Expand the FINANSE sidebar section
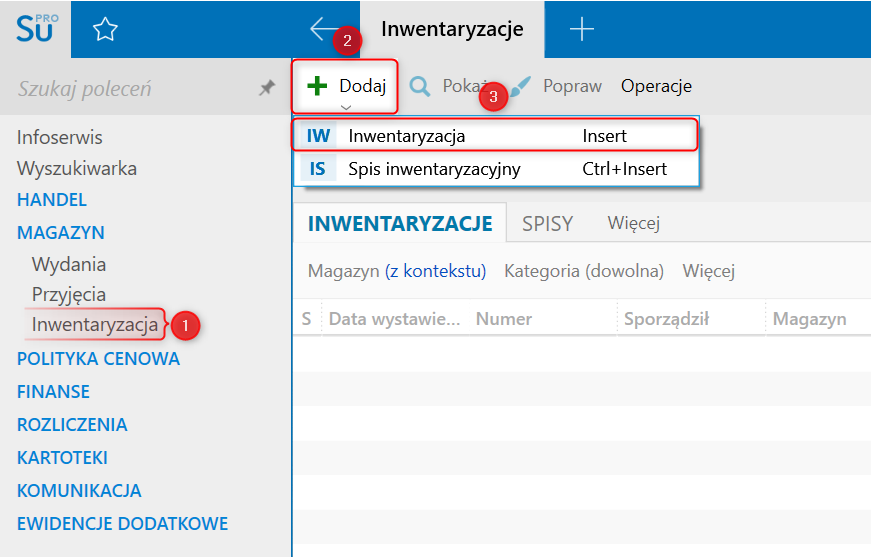The height and width of the screenshot is (557, 871). pyautogui.click(x=53, y=391)
